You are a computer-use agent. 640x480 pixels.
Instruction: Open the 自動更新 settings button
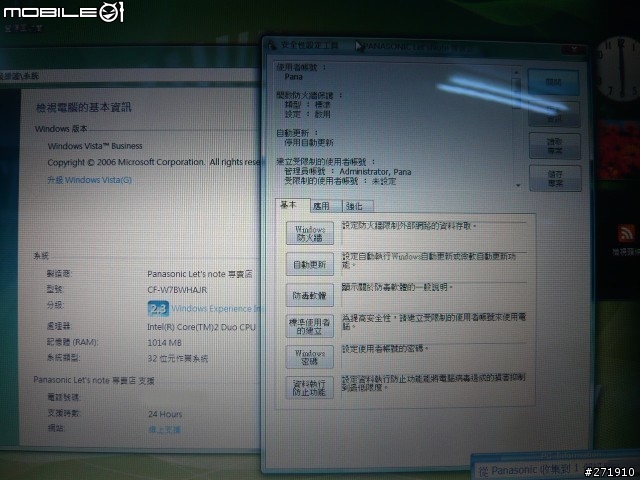(310, 264)
